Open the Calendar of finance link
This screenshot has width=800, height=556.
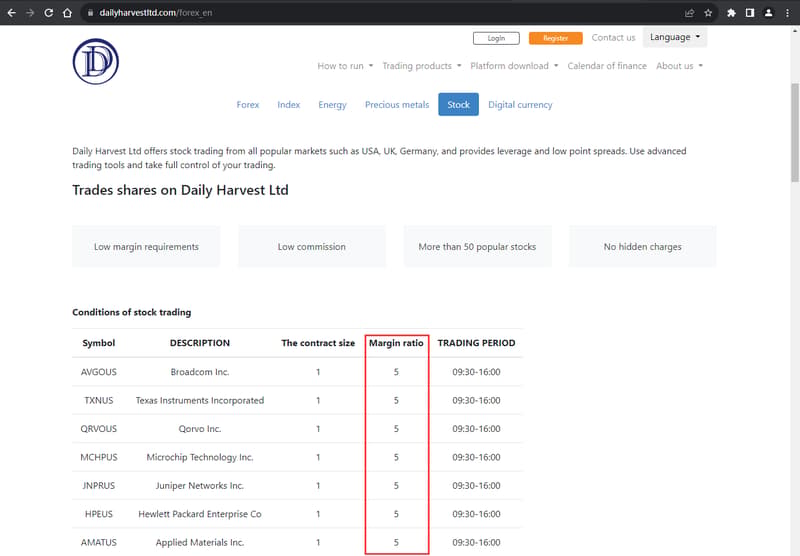(x=607, y=66)
